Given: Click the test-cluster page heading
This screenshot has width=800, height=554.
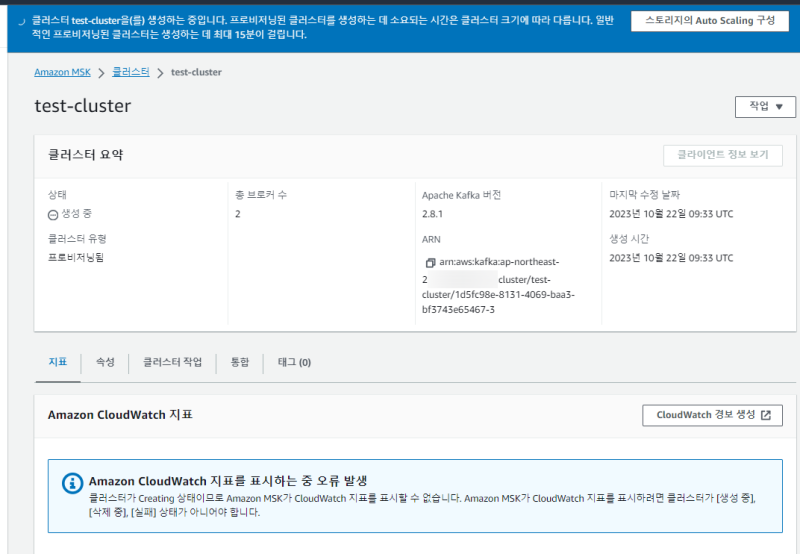Looking at the screenshot, I should click(x=83, y=106).
